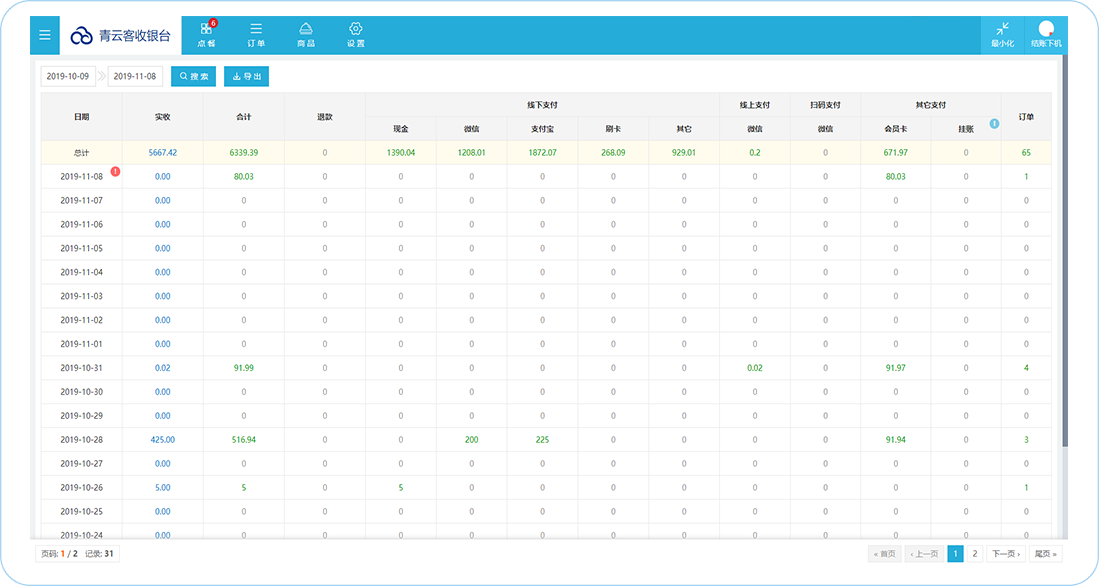Open the 商品 products module

coord(306,34)
